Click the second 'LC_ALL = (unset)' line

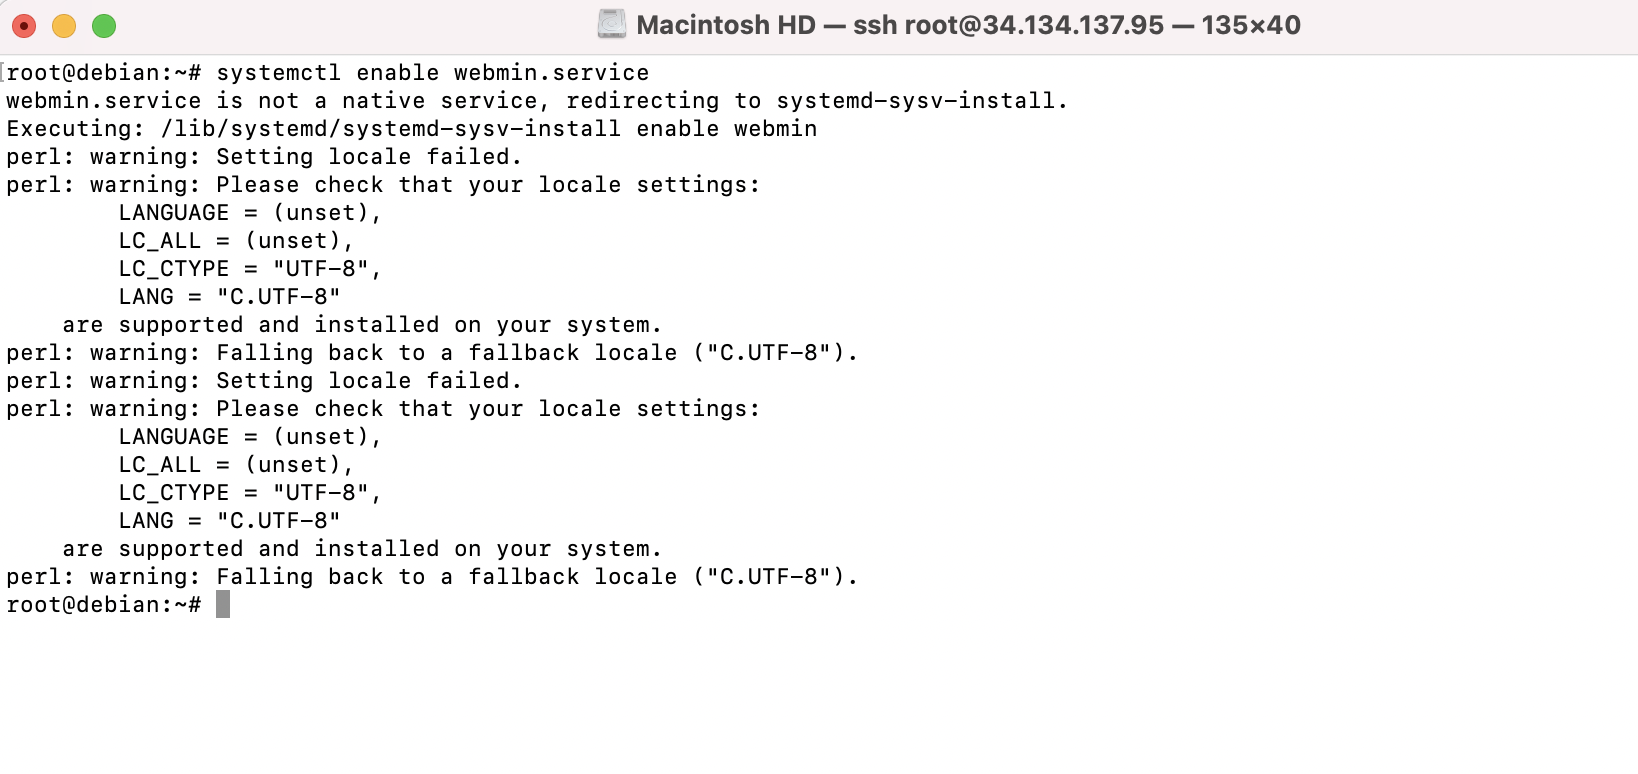pos(236,465)
